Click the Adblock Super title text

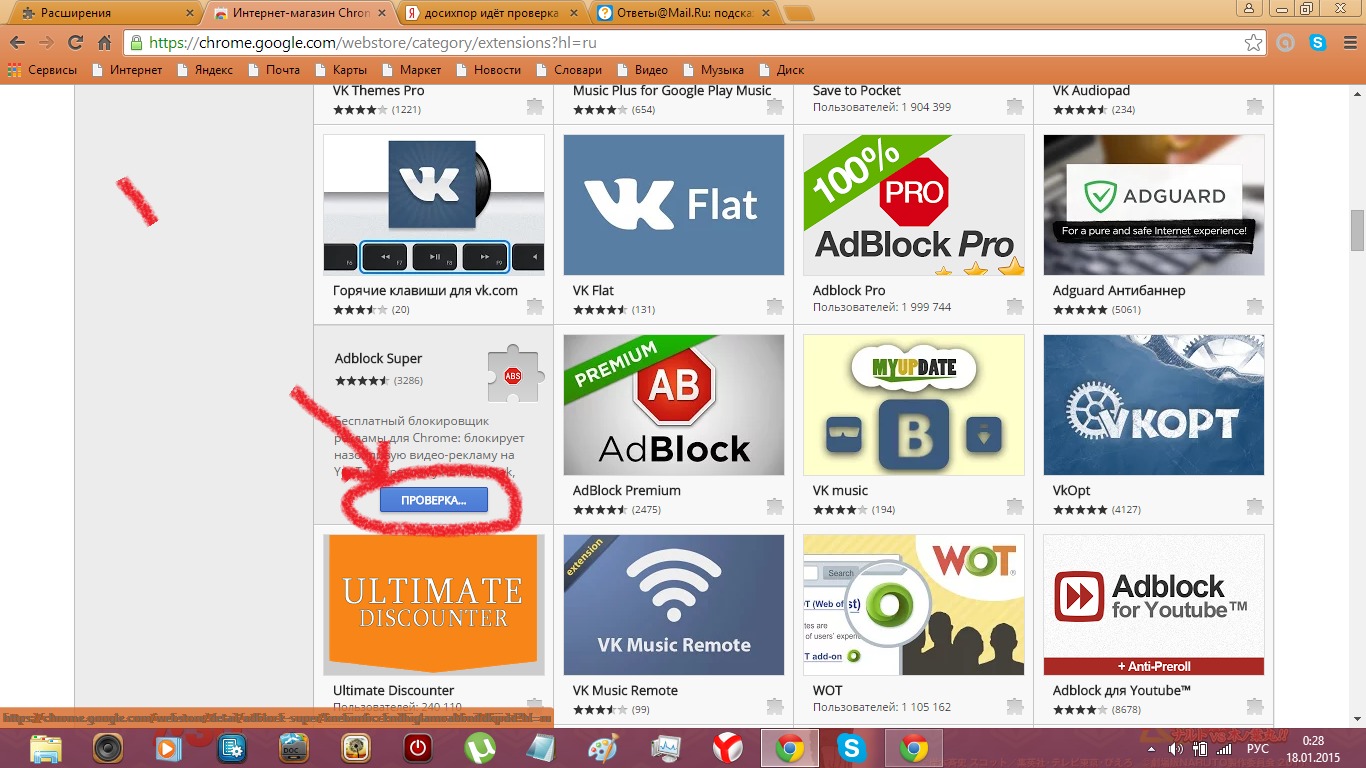click(x=379, y=358)
